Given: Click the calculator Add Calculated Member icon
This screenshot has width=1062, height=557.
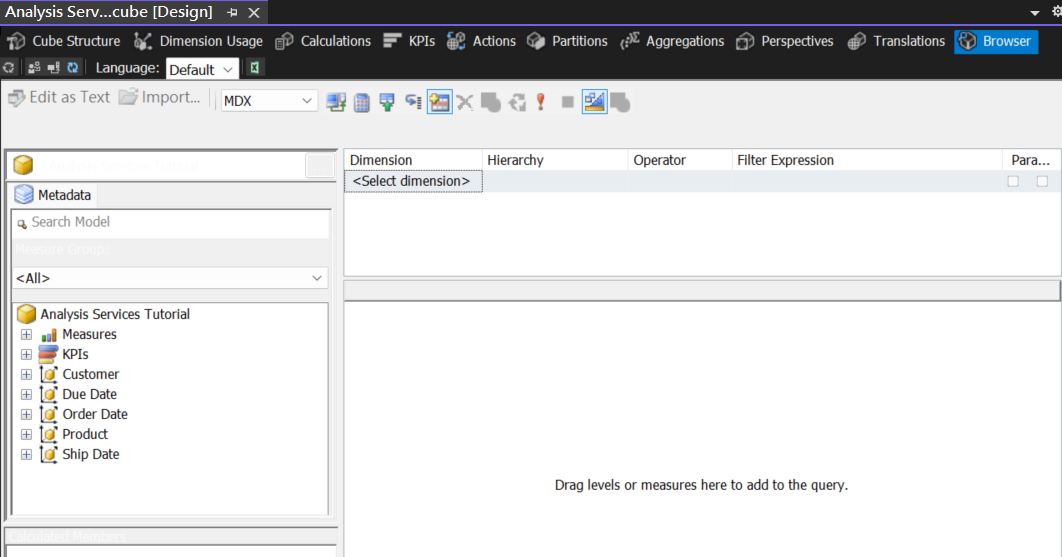Looking at the screenshot, I should pyautogui.click(x=362, y=102).
